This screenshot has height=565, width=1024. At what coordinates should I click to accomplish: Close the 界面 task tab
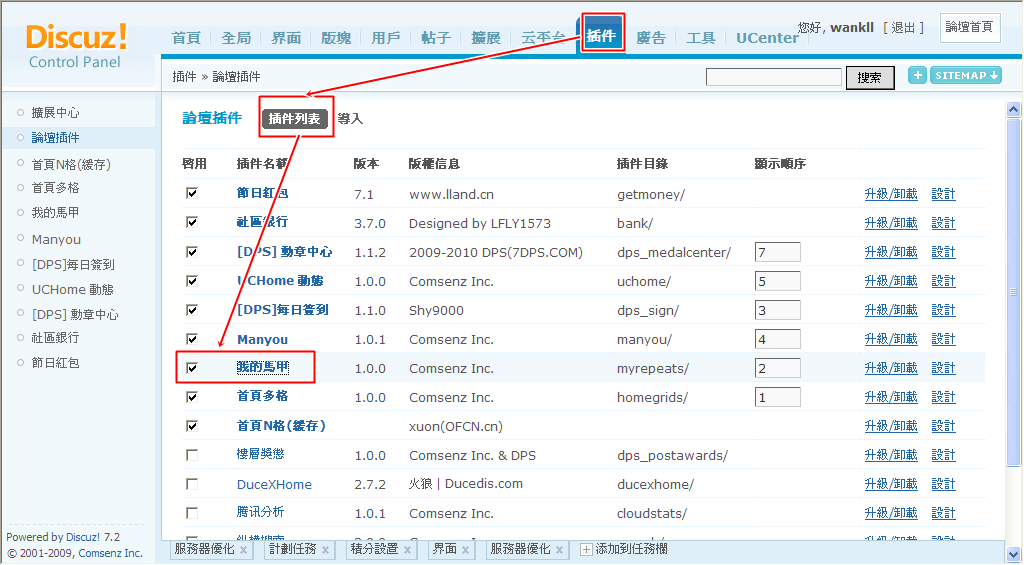466,550
